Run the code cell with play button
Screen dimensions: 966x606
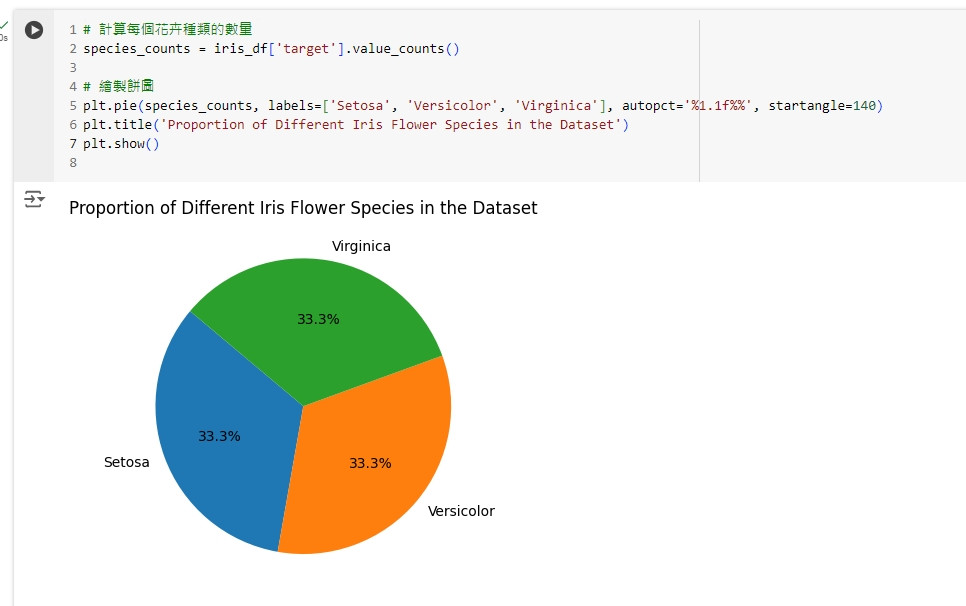coord(34,30)
